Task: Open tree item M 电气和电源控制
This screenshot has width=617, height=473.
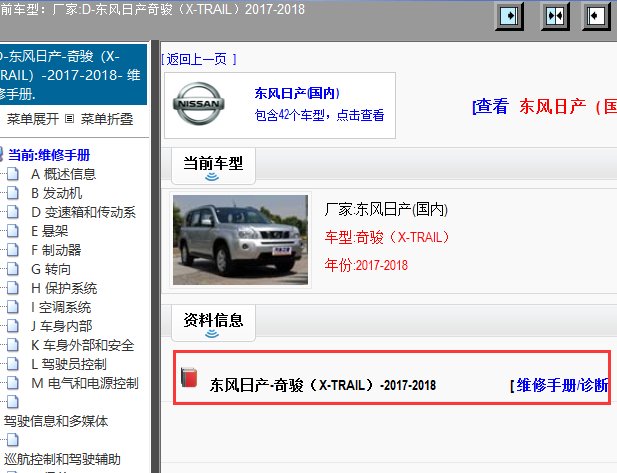Action: (x=85, y=383)
